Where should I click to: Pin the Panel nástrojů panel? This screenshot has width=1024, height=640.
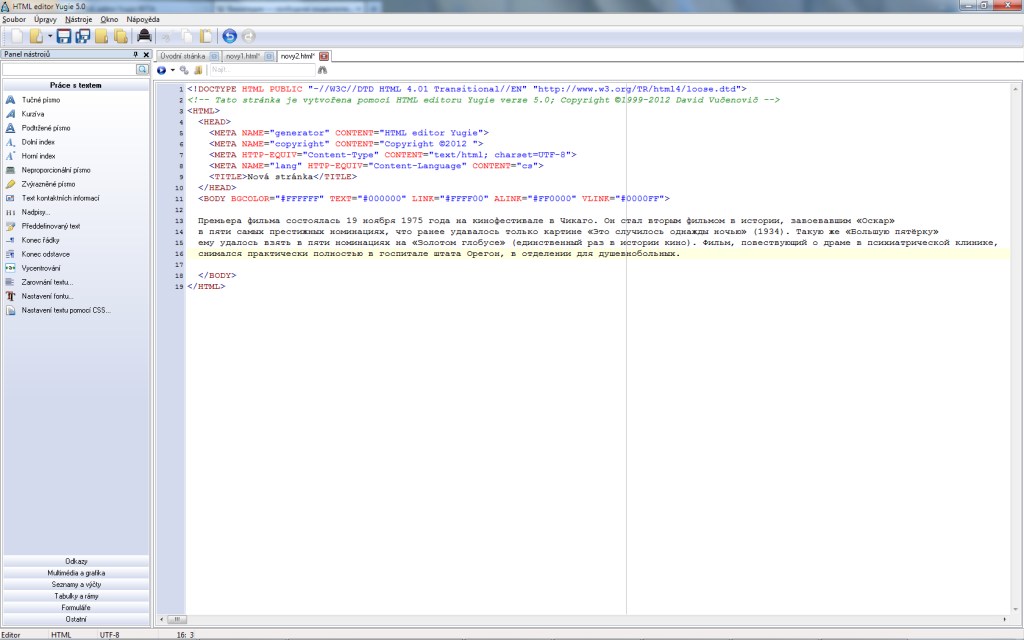[135, 54]
